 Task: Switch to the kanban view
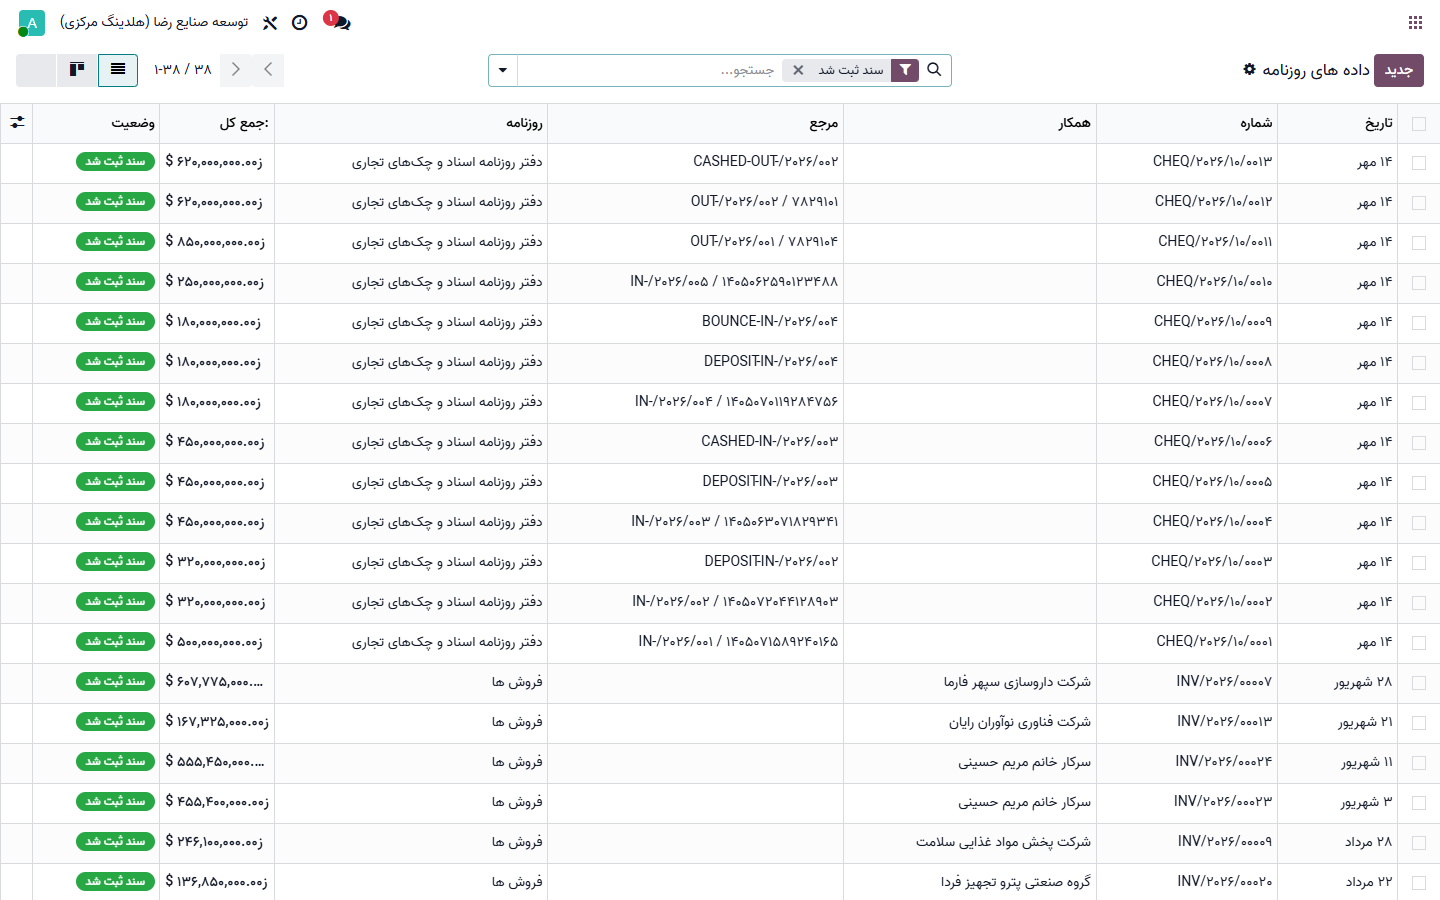[x=77, y=70]
